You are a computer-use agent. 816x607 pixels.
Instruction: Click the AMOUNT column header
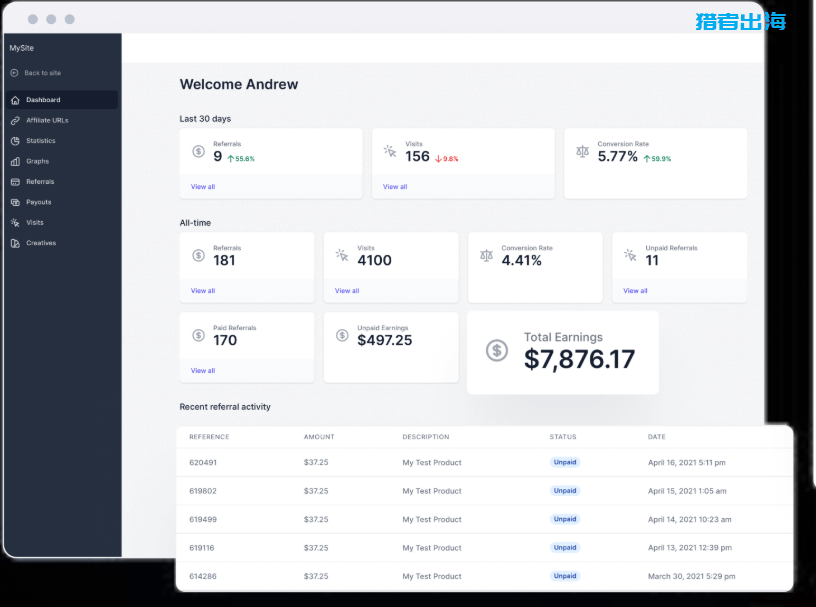(319, 437)
